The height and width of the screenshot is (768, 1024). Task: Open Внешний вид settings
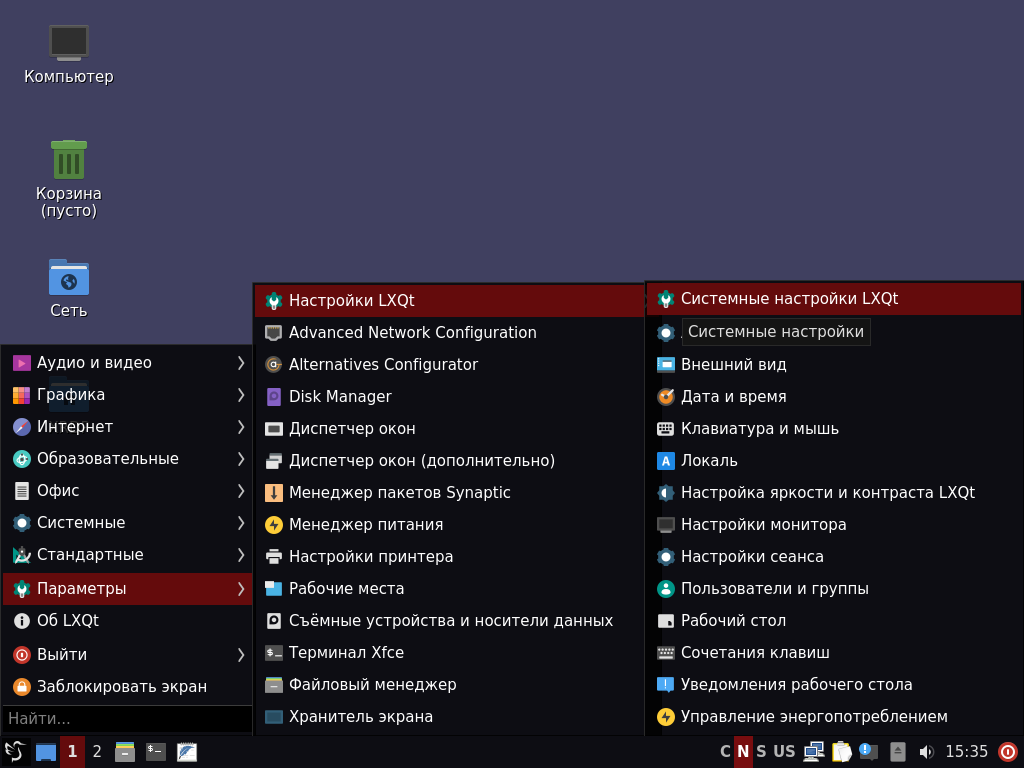coord(833,364)
